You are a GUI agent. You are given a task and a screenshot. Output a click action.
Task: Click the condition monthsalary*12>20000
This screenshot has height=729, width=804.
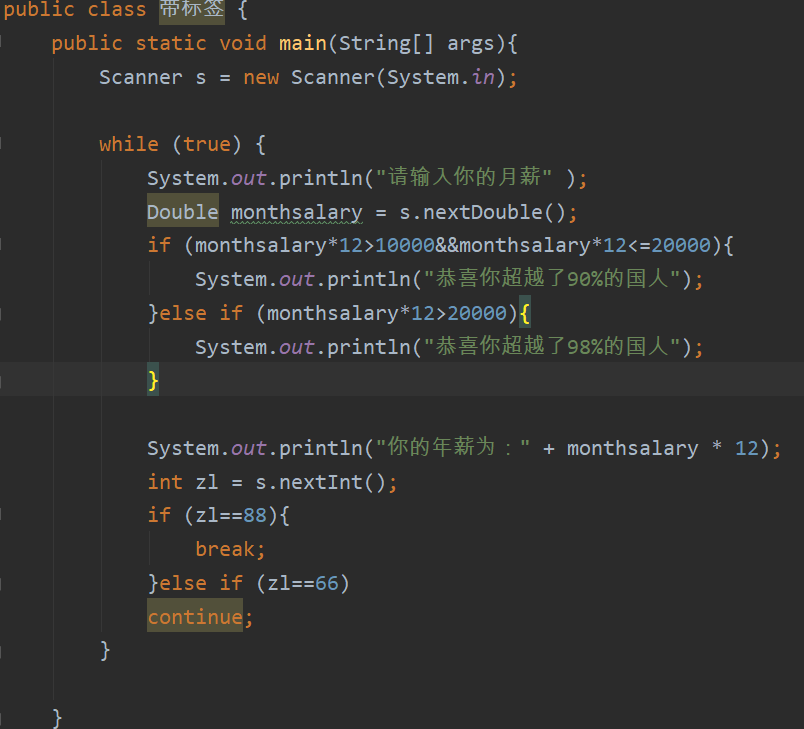point(387,313)
